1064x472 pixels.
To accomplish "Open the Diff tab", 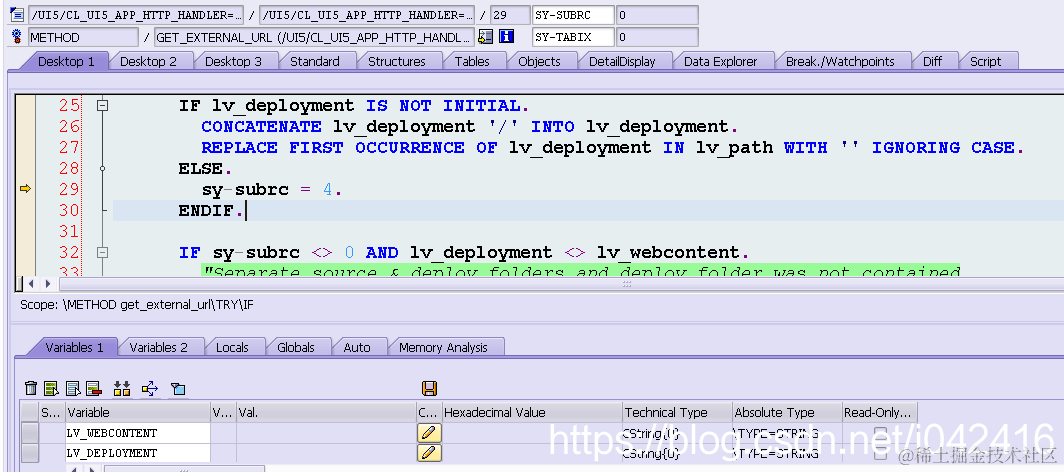I will tap(932, 61).
